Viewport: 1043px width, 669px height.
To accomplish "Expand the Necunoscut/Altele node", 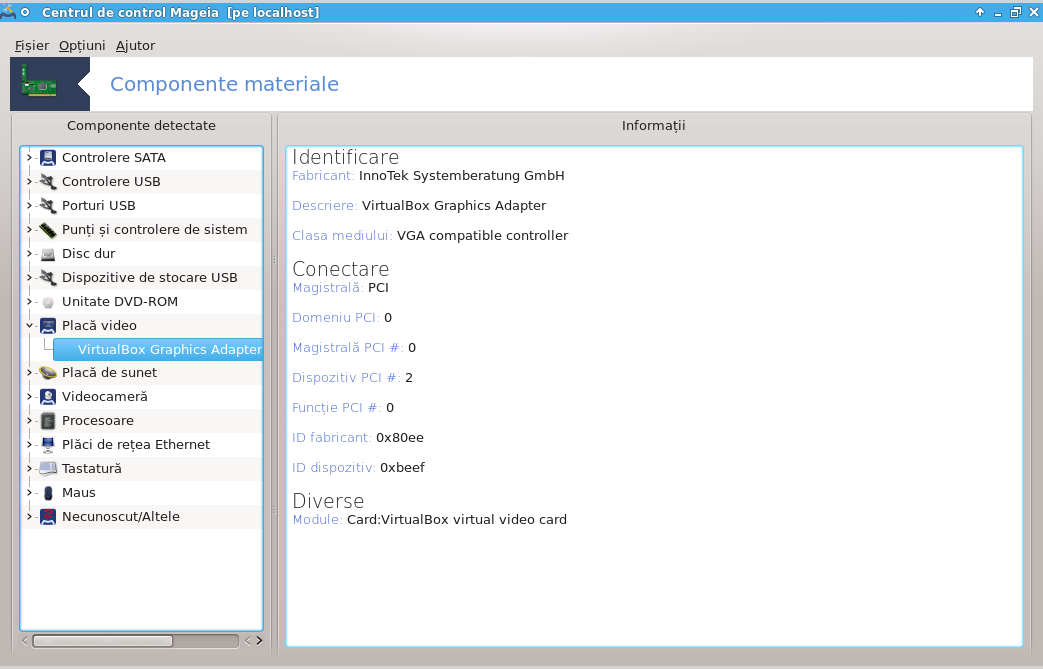I will [x=29, y=517].
